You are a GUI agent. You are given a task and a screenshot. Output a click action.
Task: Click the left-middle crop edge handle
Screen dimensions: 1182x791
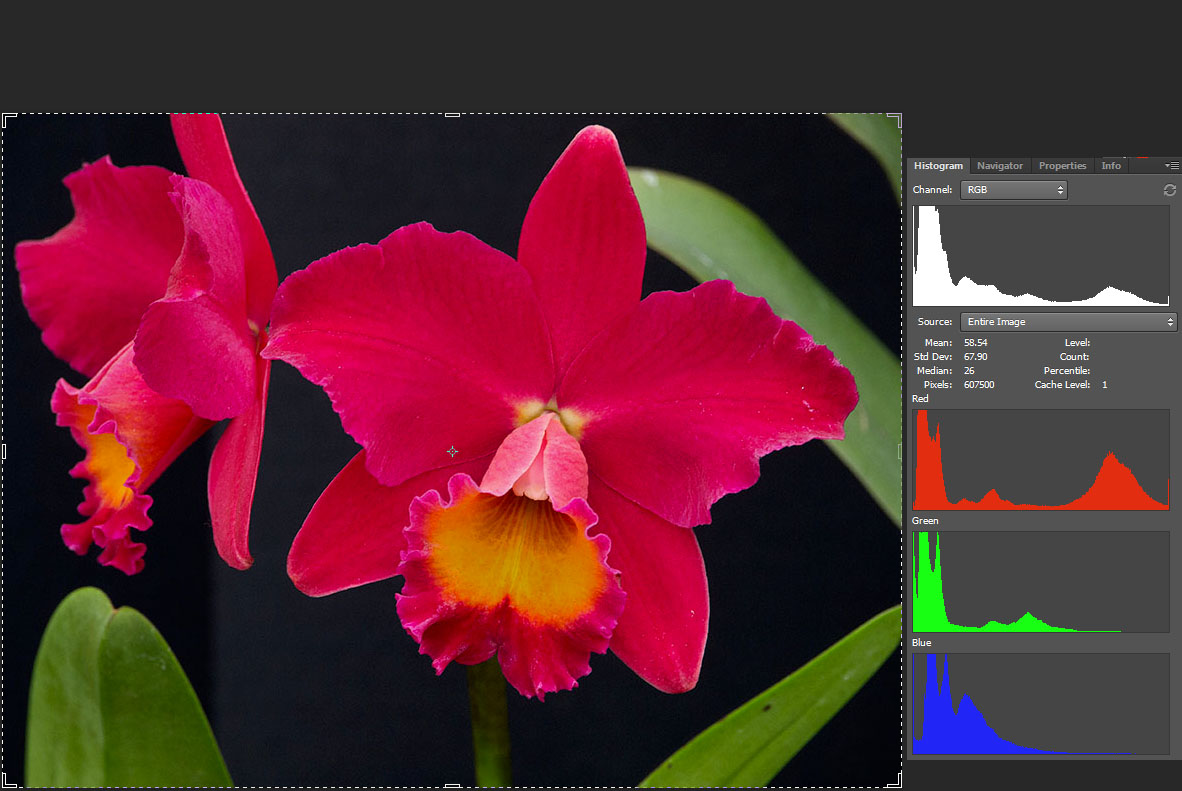(x=4, y=452)
